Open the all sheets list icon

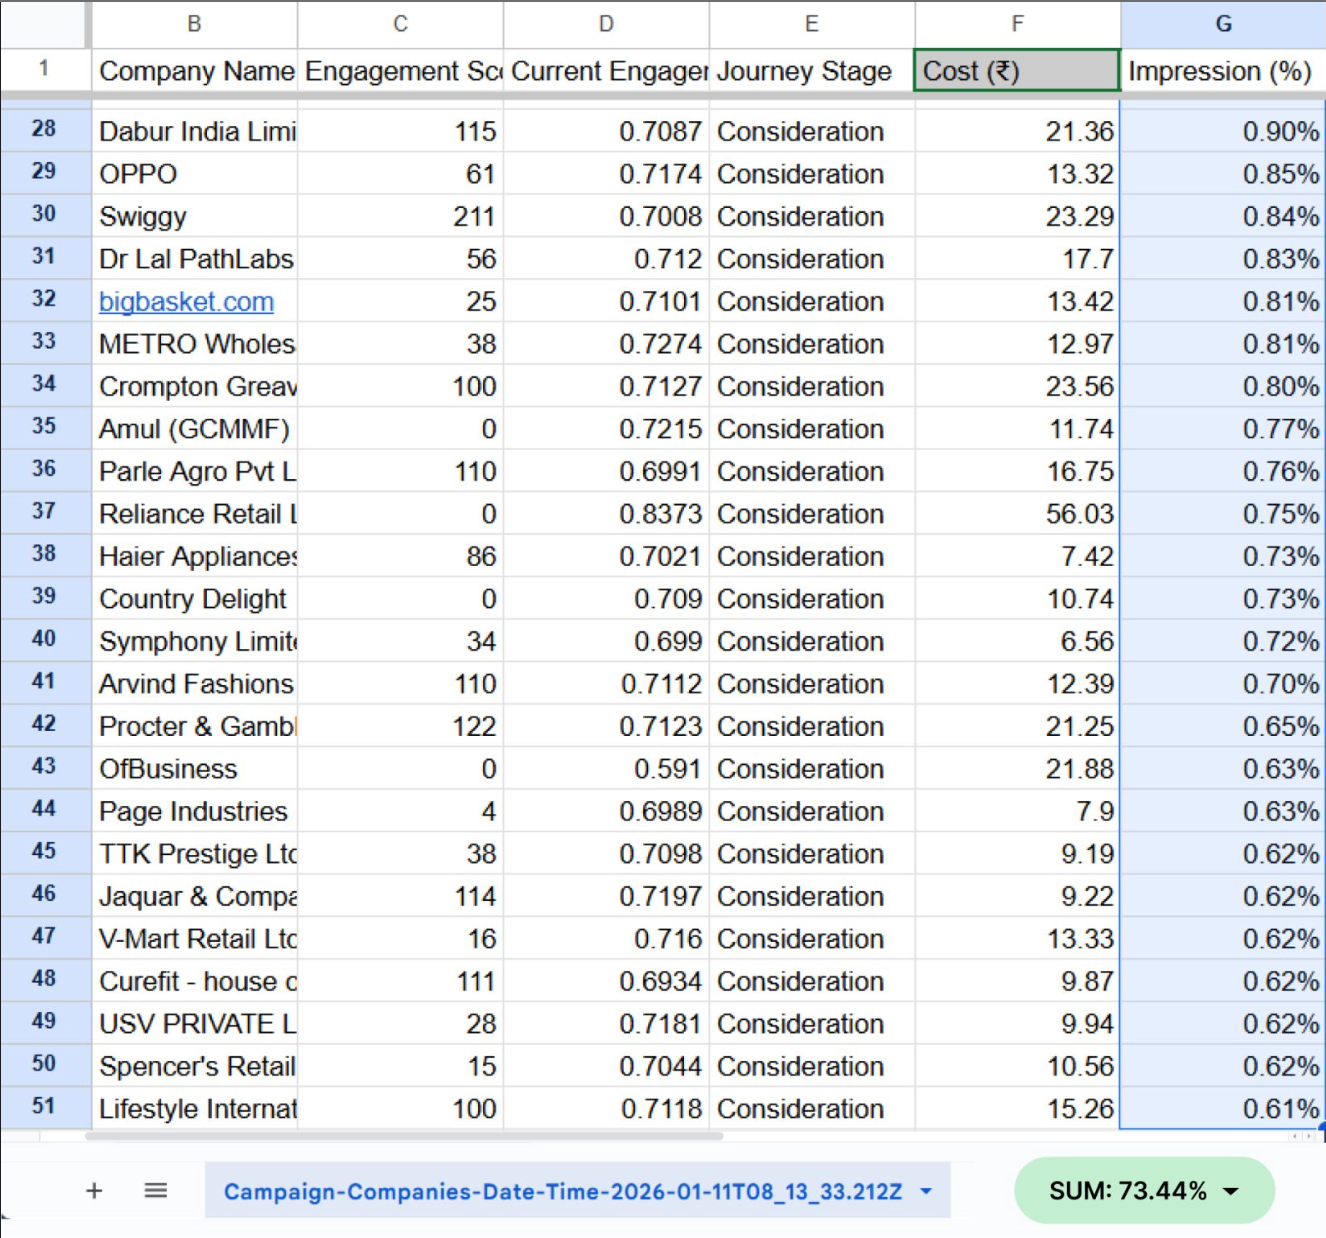(x=155, y=1190)
